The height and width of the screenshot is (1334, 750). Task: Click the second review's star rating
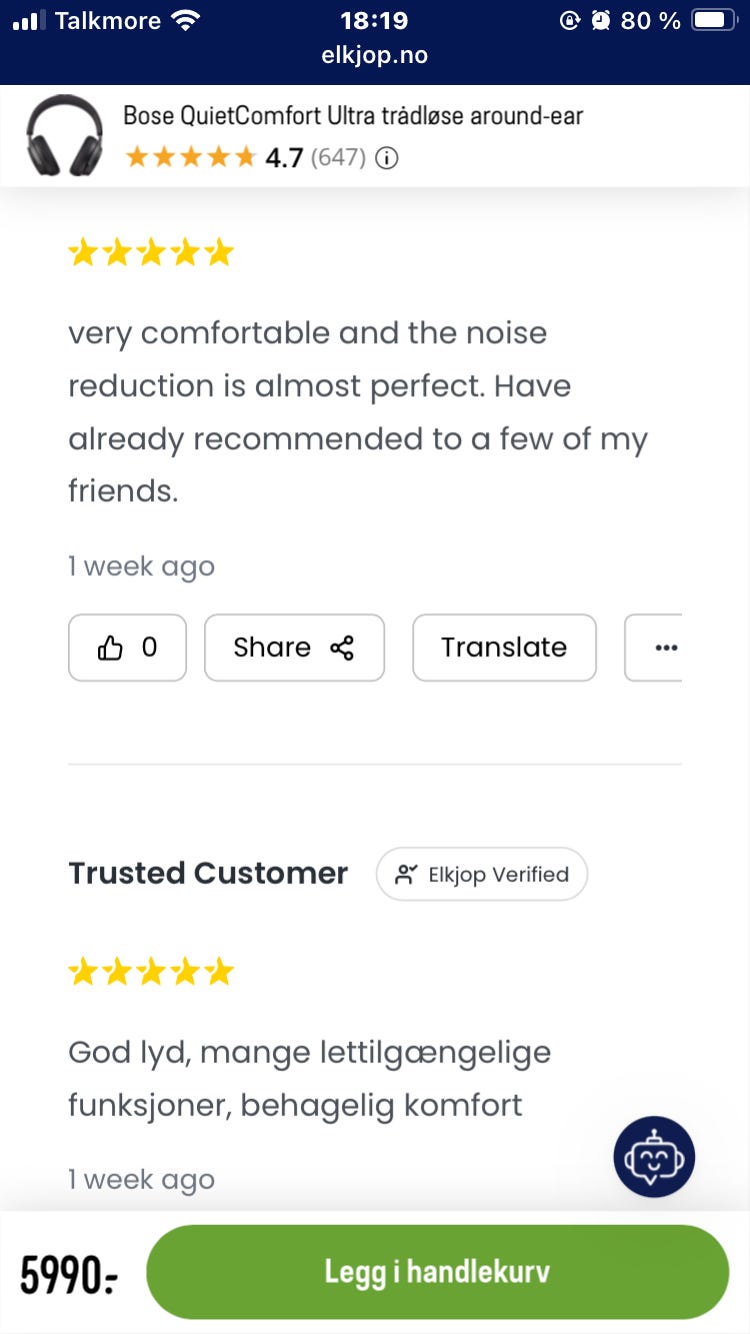click(151, 971)
